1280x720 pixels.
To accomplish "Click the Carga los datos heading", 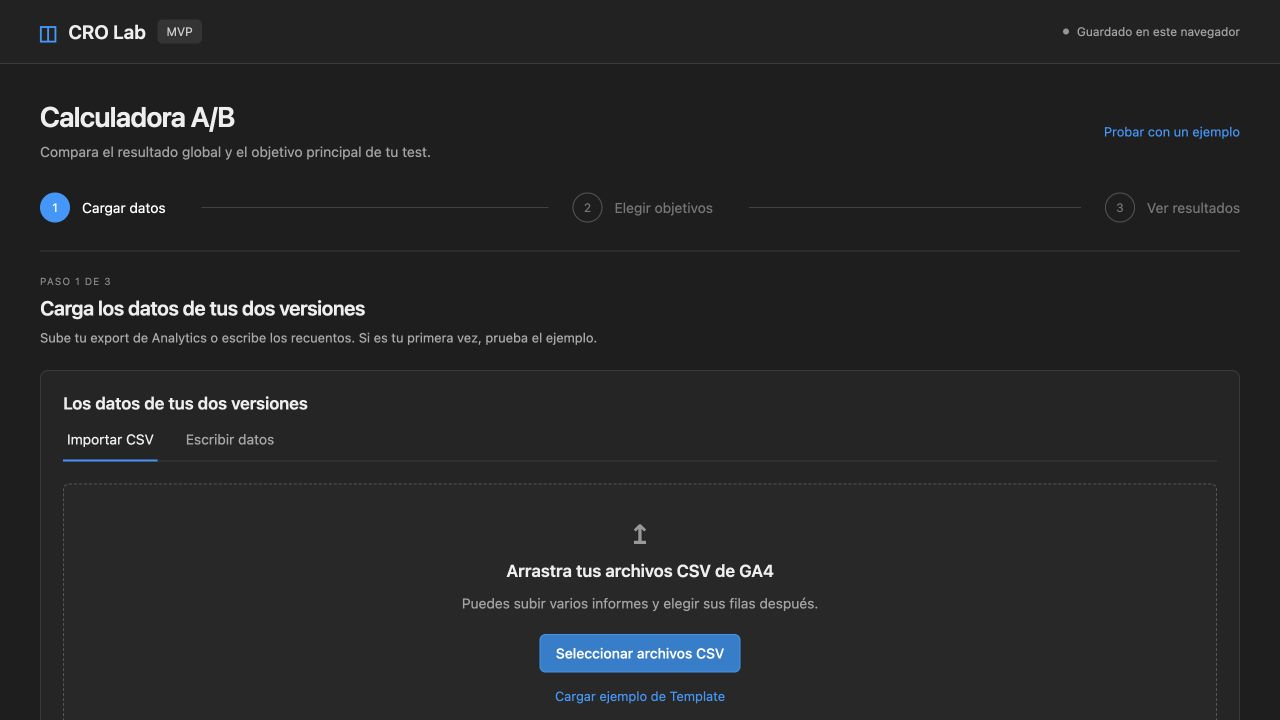I will 202,309.
